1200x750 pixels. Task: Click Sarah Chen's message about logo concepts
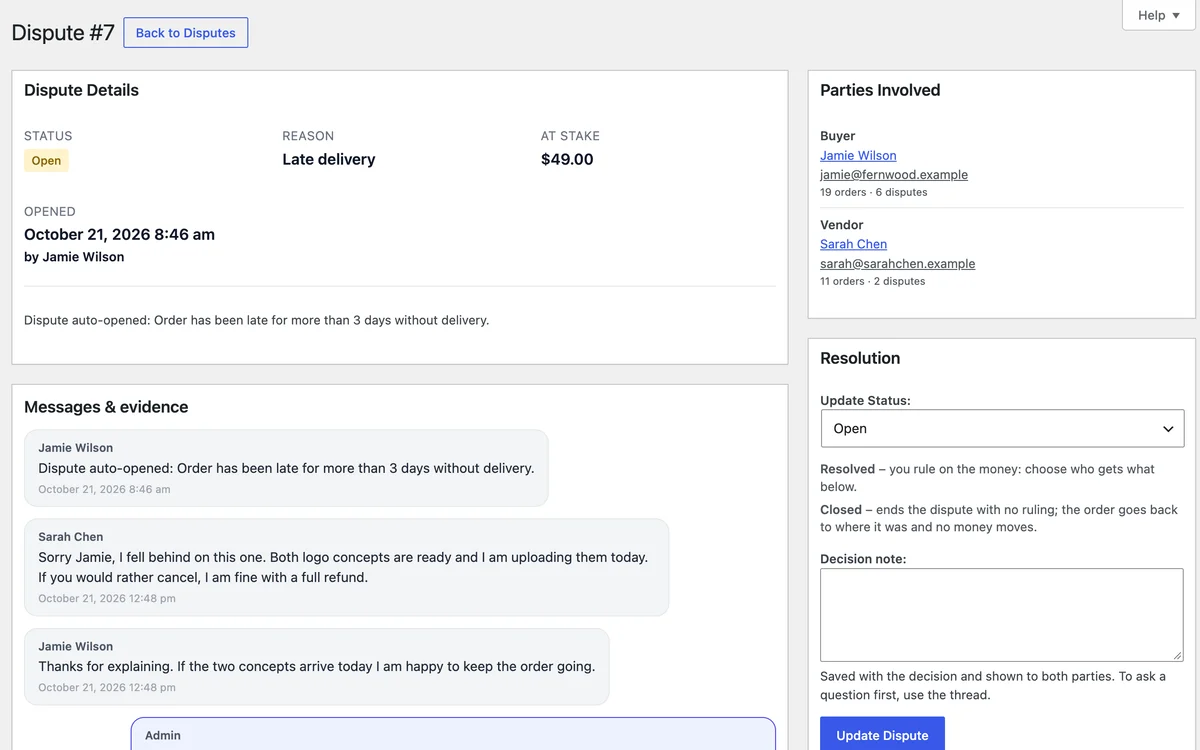346,567
